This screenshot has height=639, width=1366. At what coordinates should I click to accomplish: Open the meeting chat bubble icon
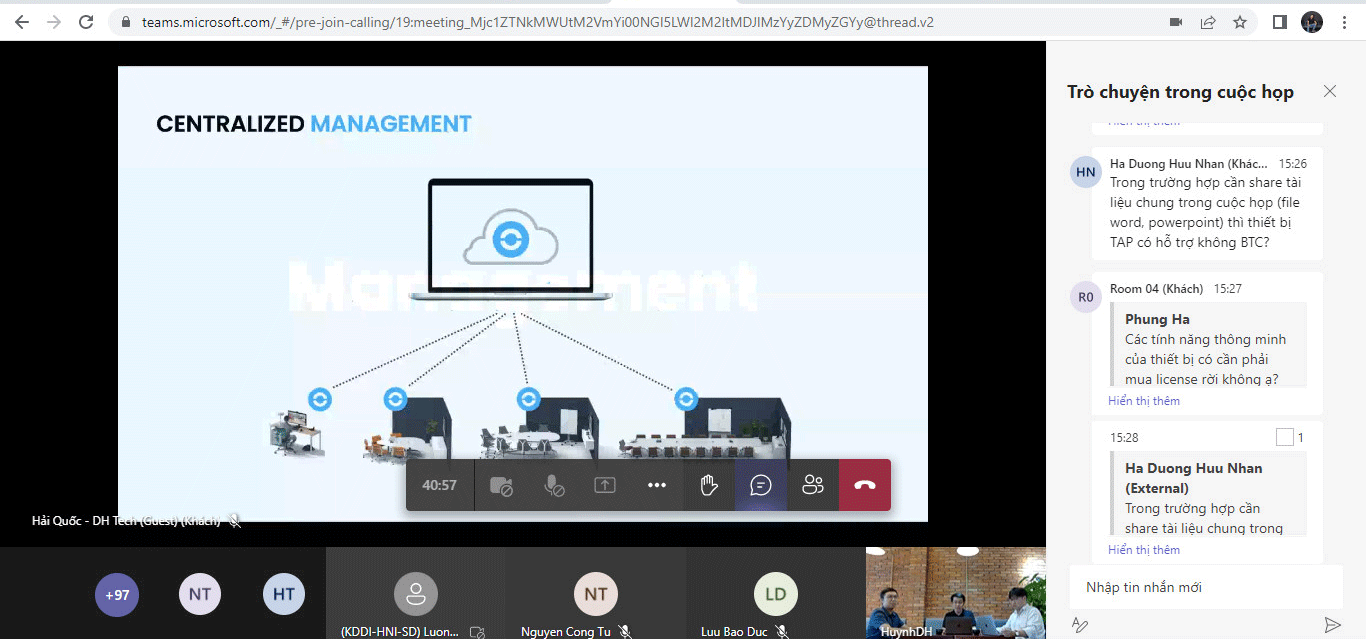(761, 484)
